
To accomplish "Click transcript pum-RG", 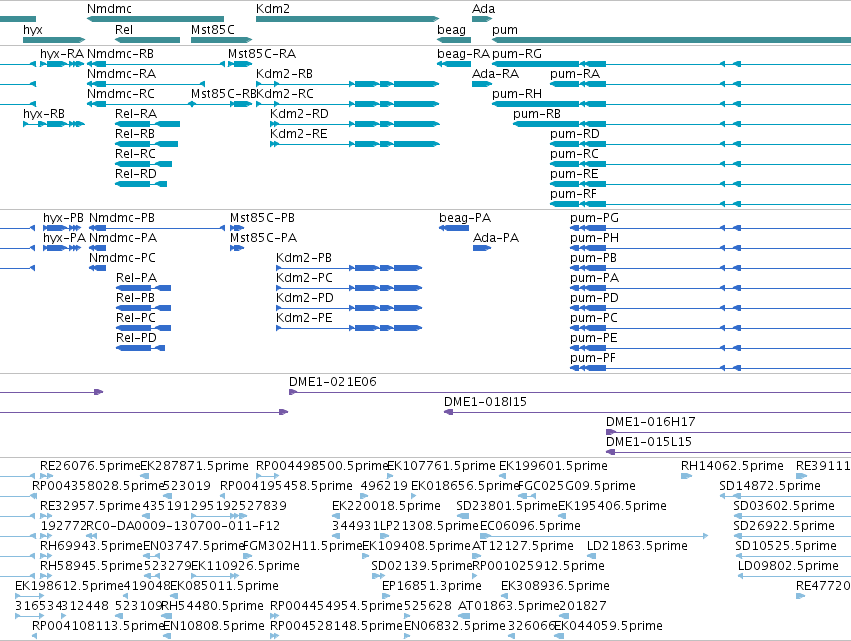I will [517, 54].
